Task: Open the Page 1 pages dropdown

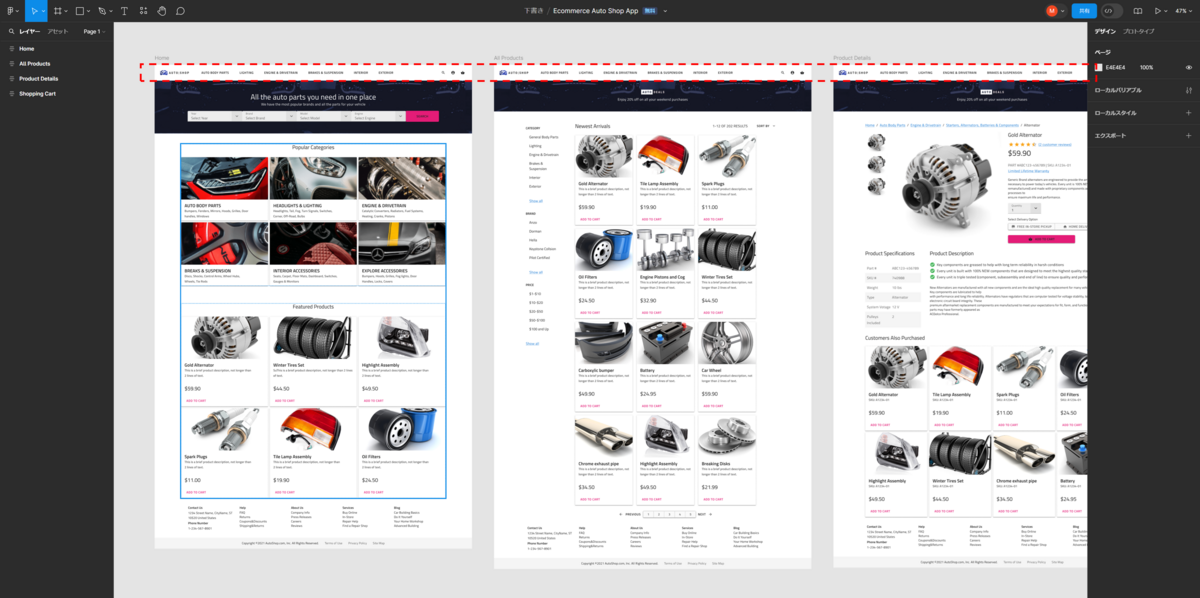Action: click(x=94, y=32)
